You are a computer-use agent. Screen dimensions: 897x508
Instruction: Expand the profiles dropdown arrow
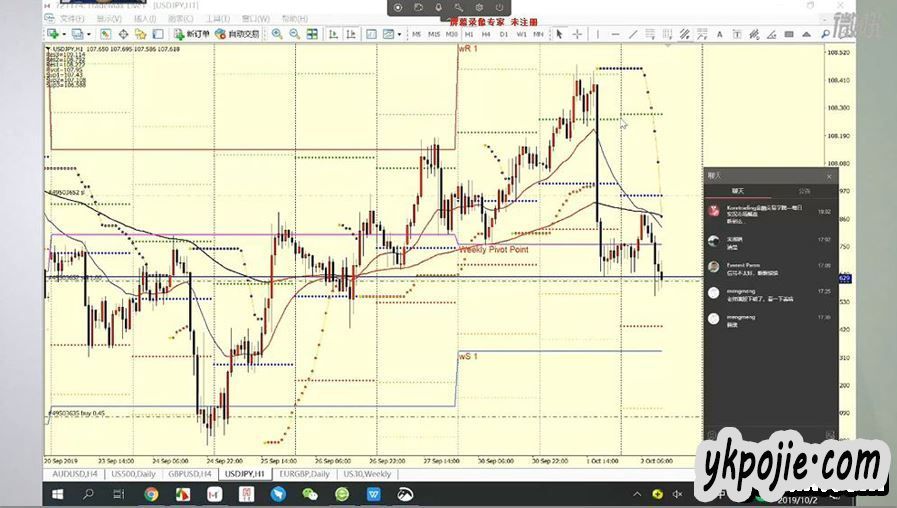coord(88,34)
